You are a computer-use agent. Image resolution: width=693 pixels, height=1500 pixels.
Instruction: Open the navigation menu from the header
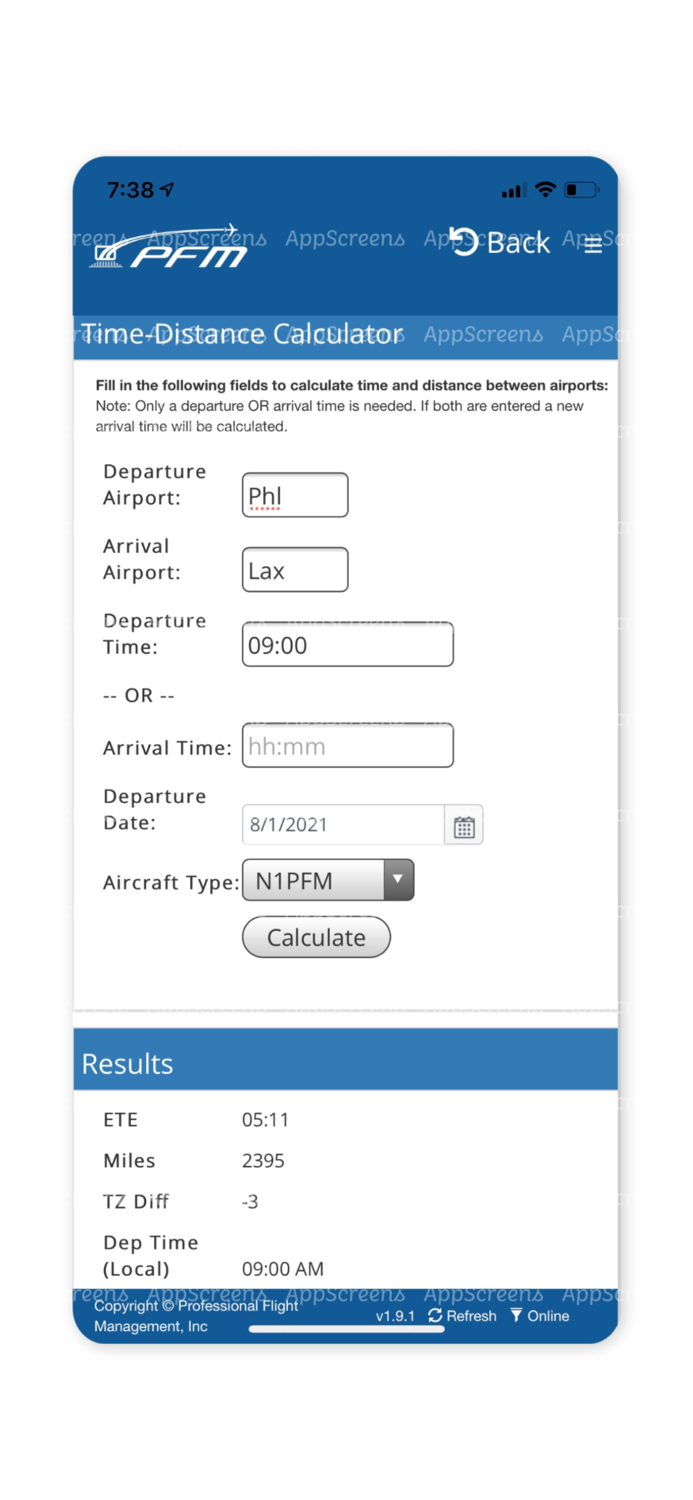(593, 245)
